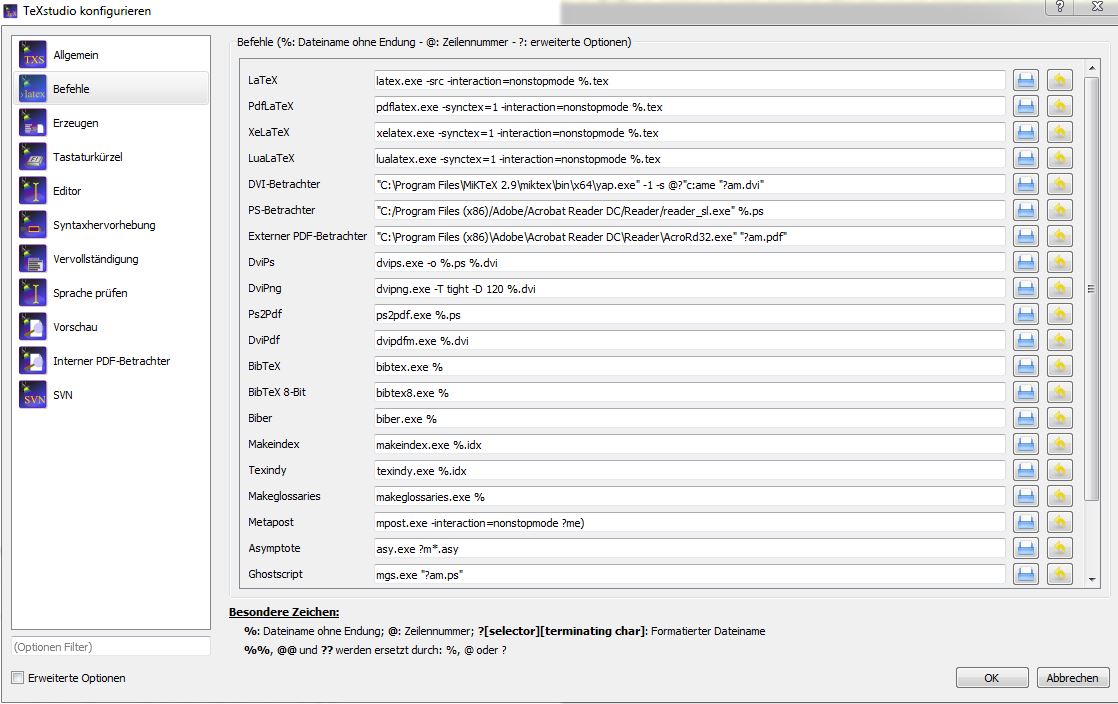Select the Befehle category

coord(111,88)
